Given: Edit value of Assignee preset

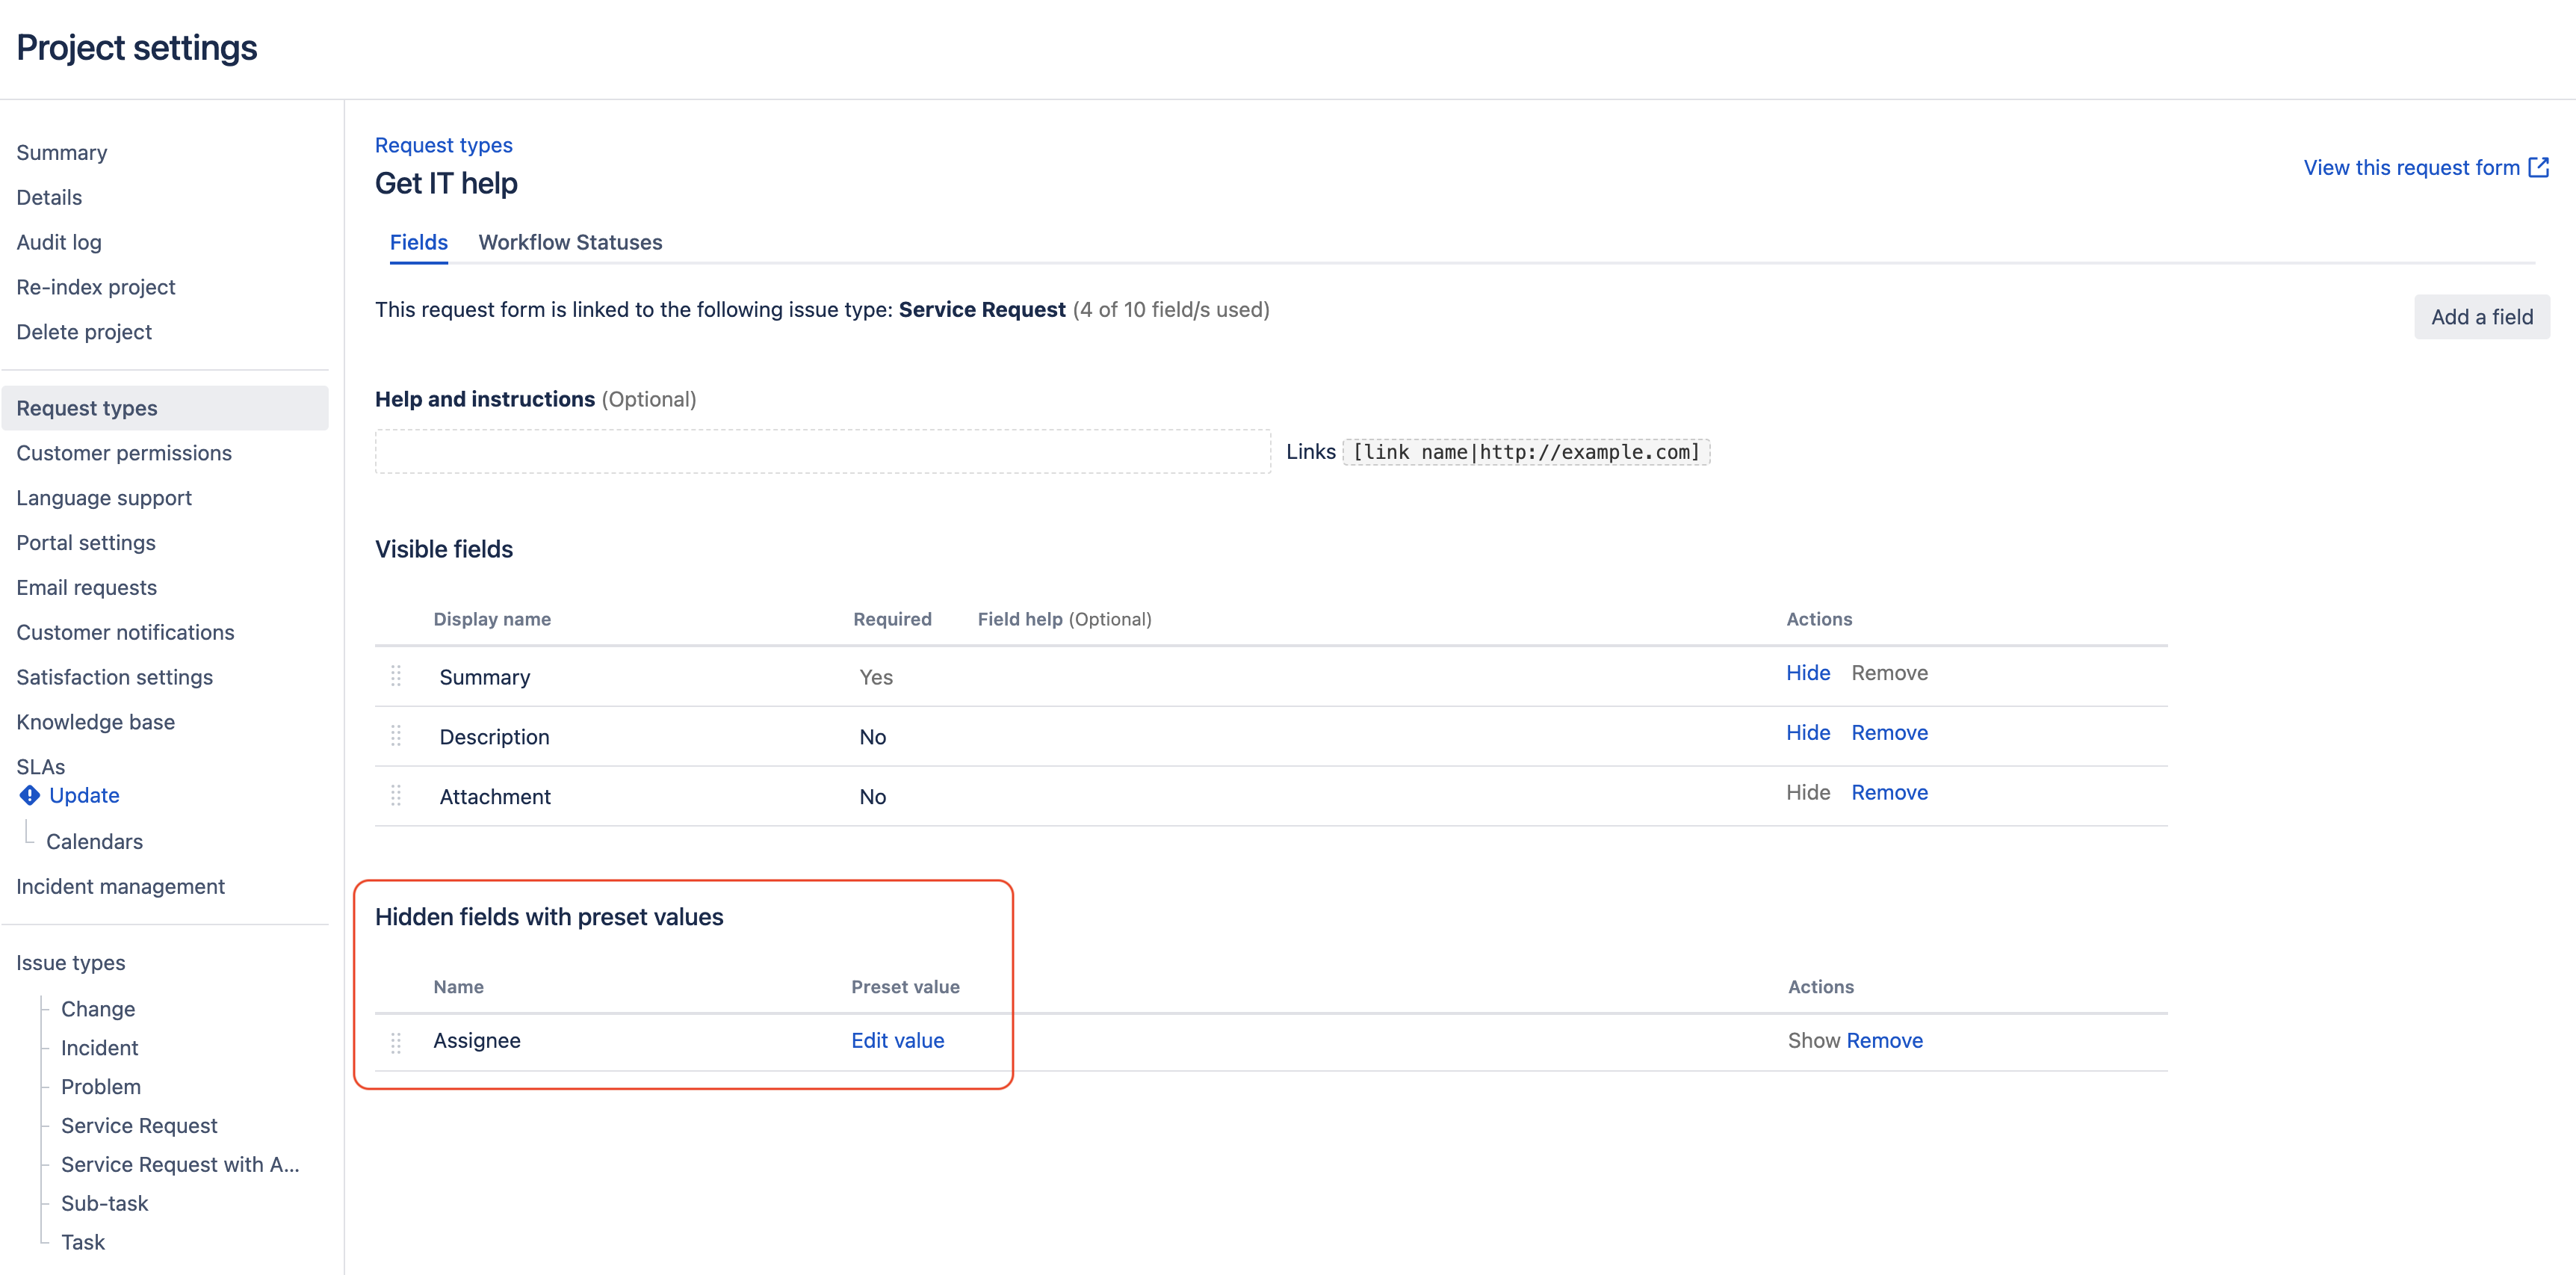Looking at the screenshot, I should (x=897, y=1040).
